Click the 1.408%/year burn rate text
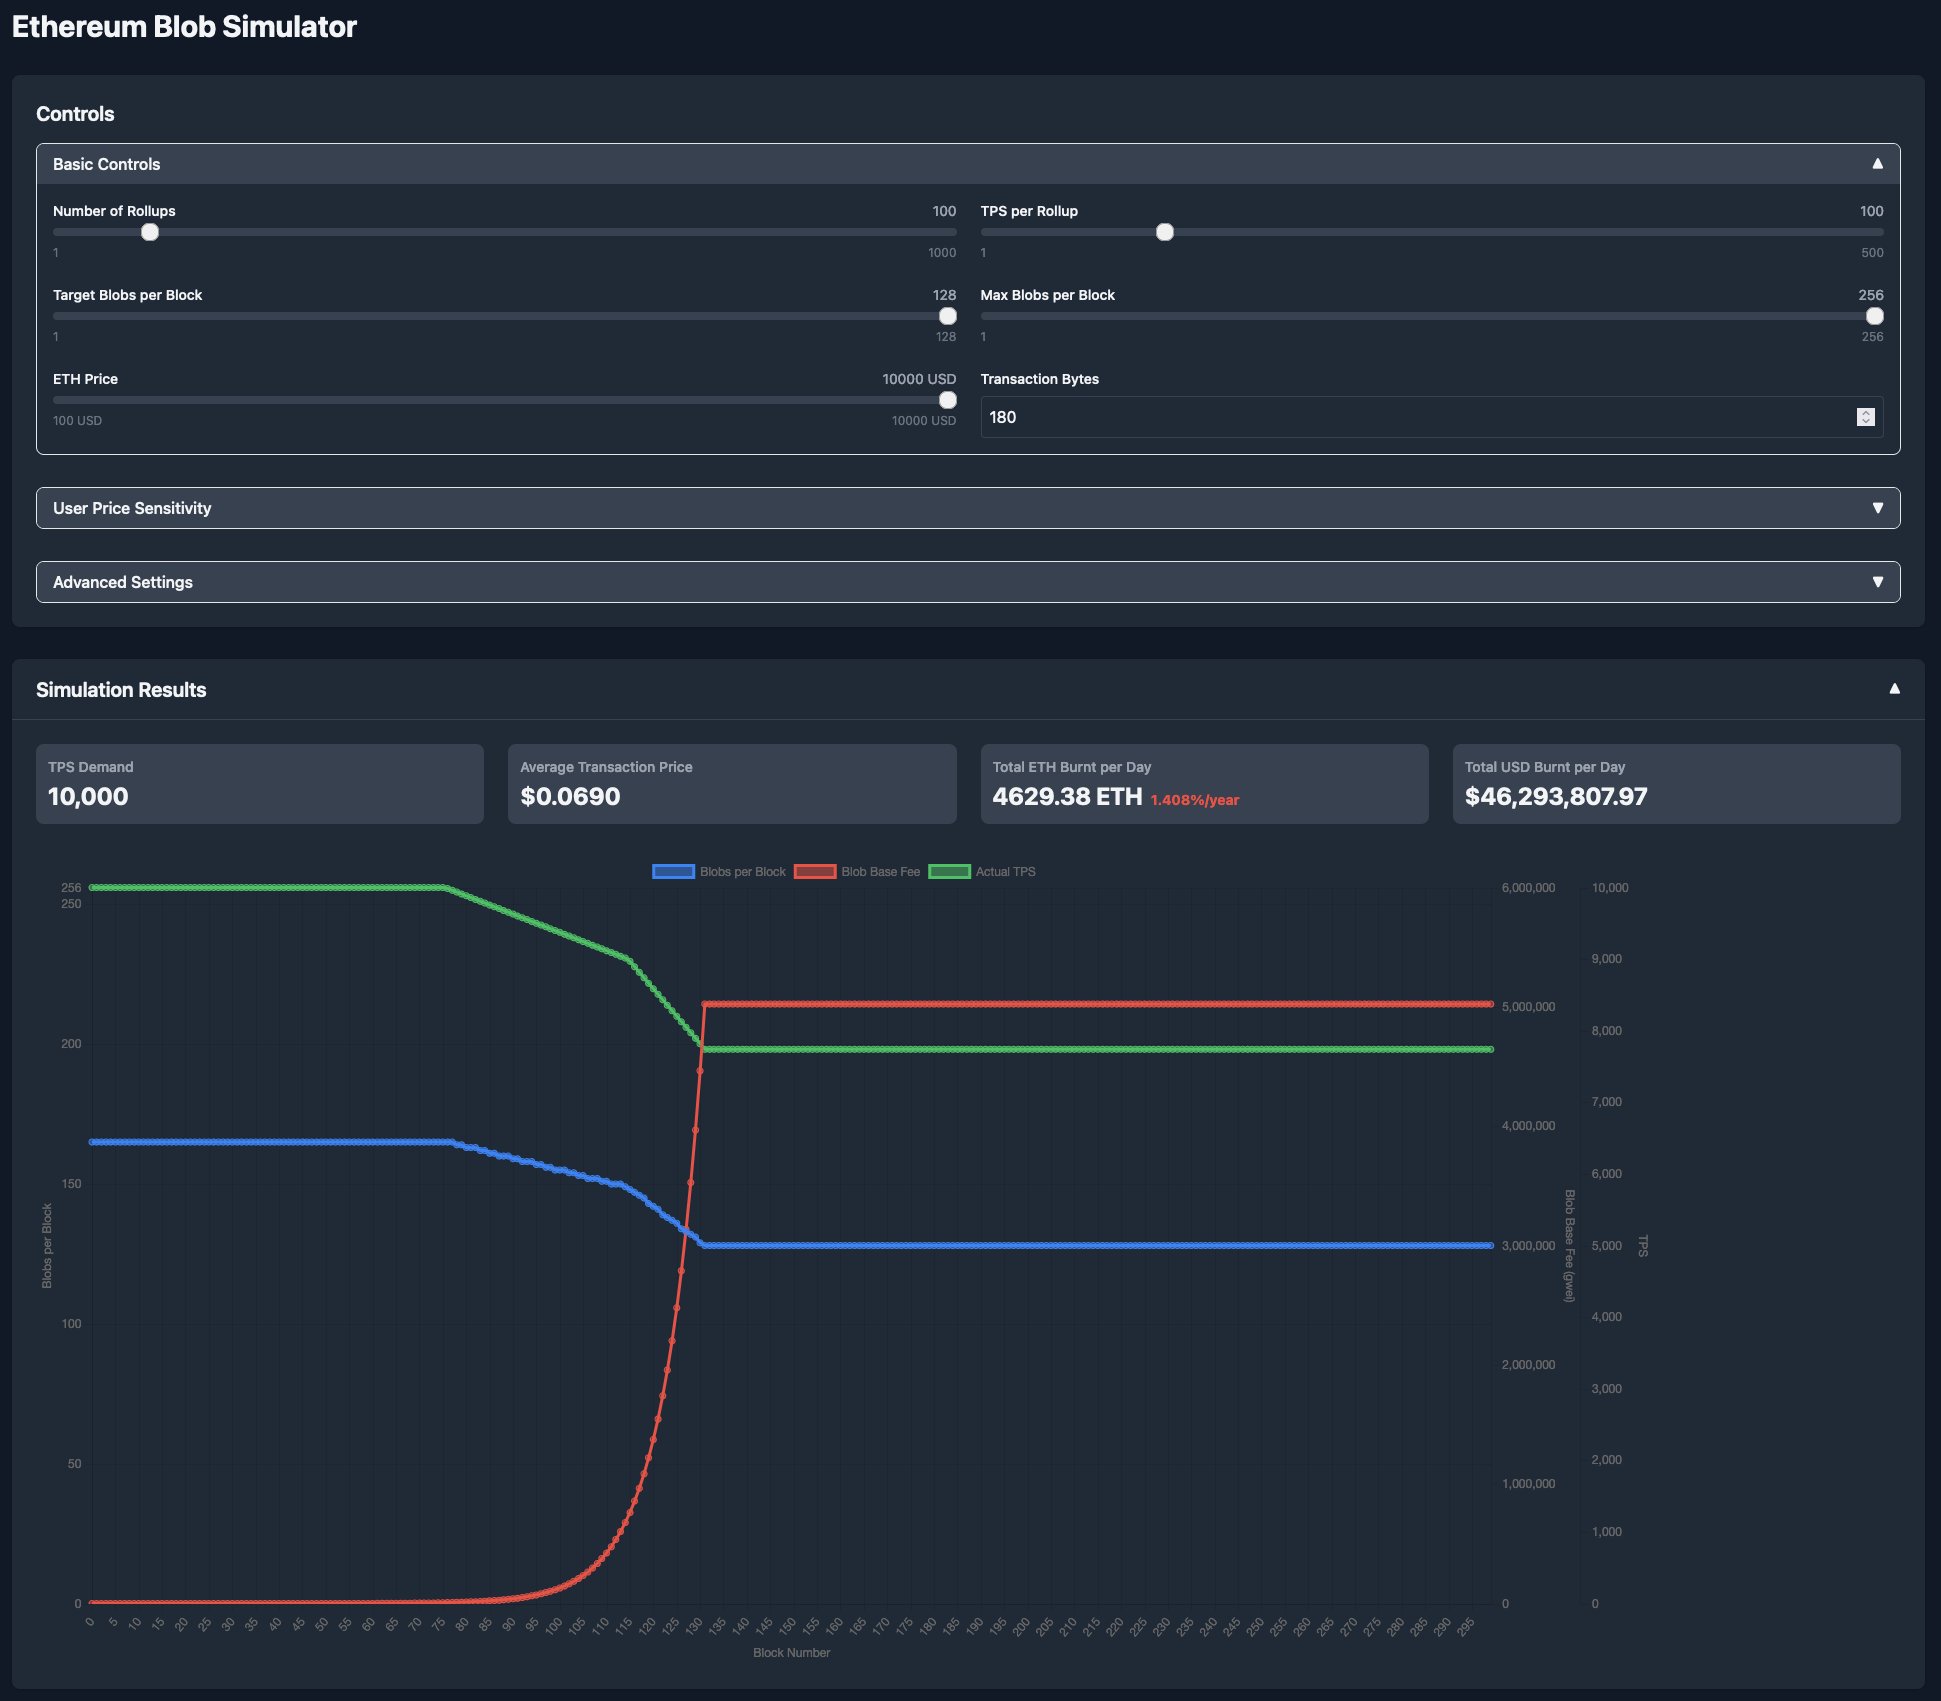The image size is (1941, 1701). pos(1195,800)
